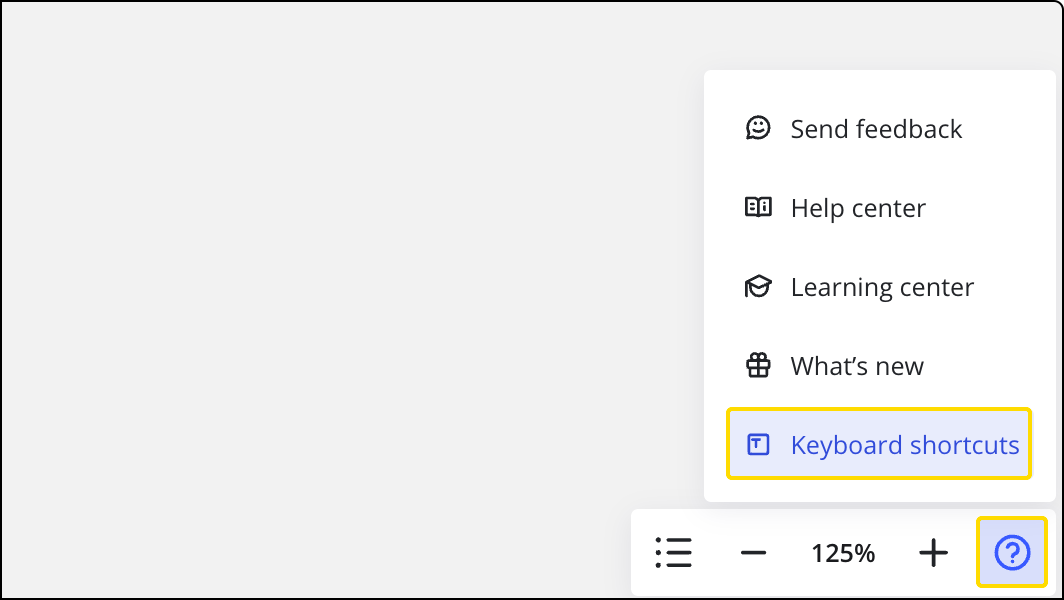Click the empty gray canvas area
The width and height of the screenshot is (1064, 600).
pyautogui.click(x=350, y=300)
